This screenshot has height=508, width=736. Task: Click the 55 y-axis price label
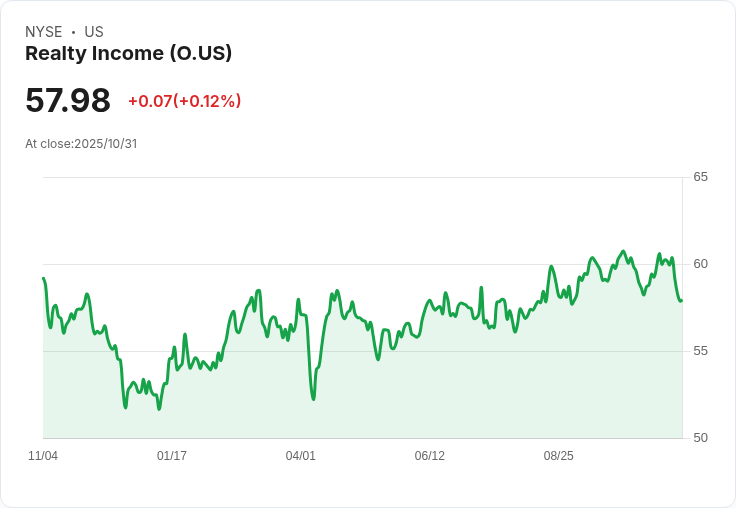pyautogui.click(x=700, y=351)
